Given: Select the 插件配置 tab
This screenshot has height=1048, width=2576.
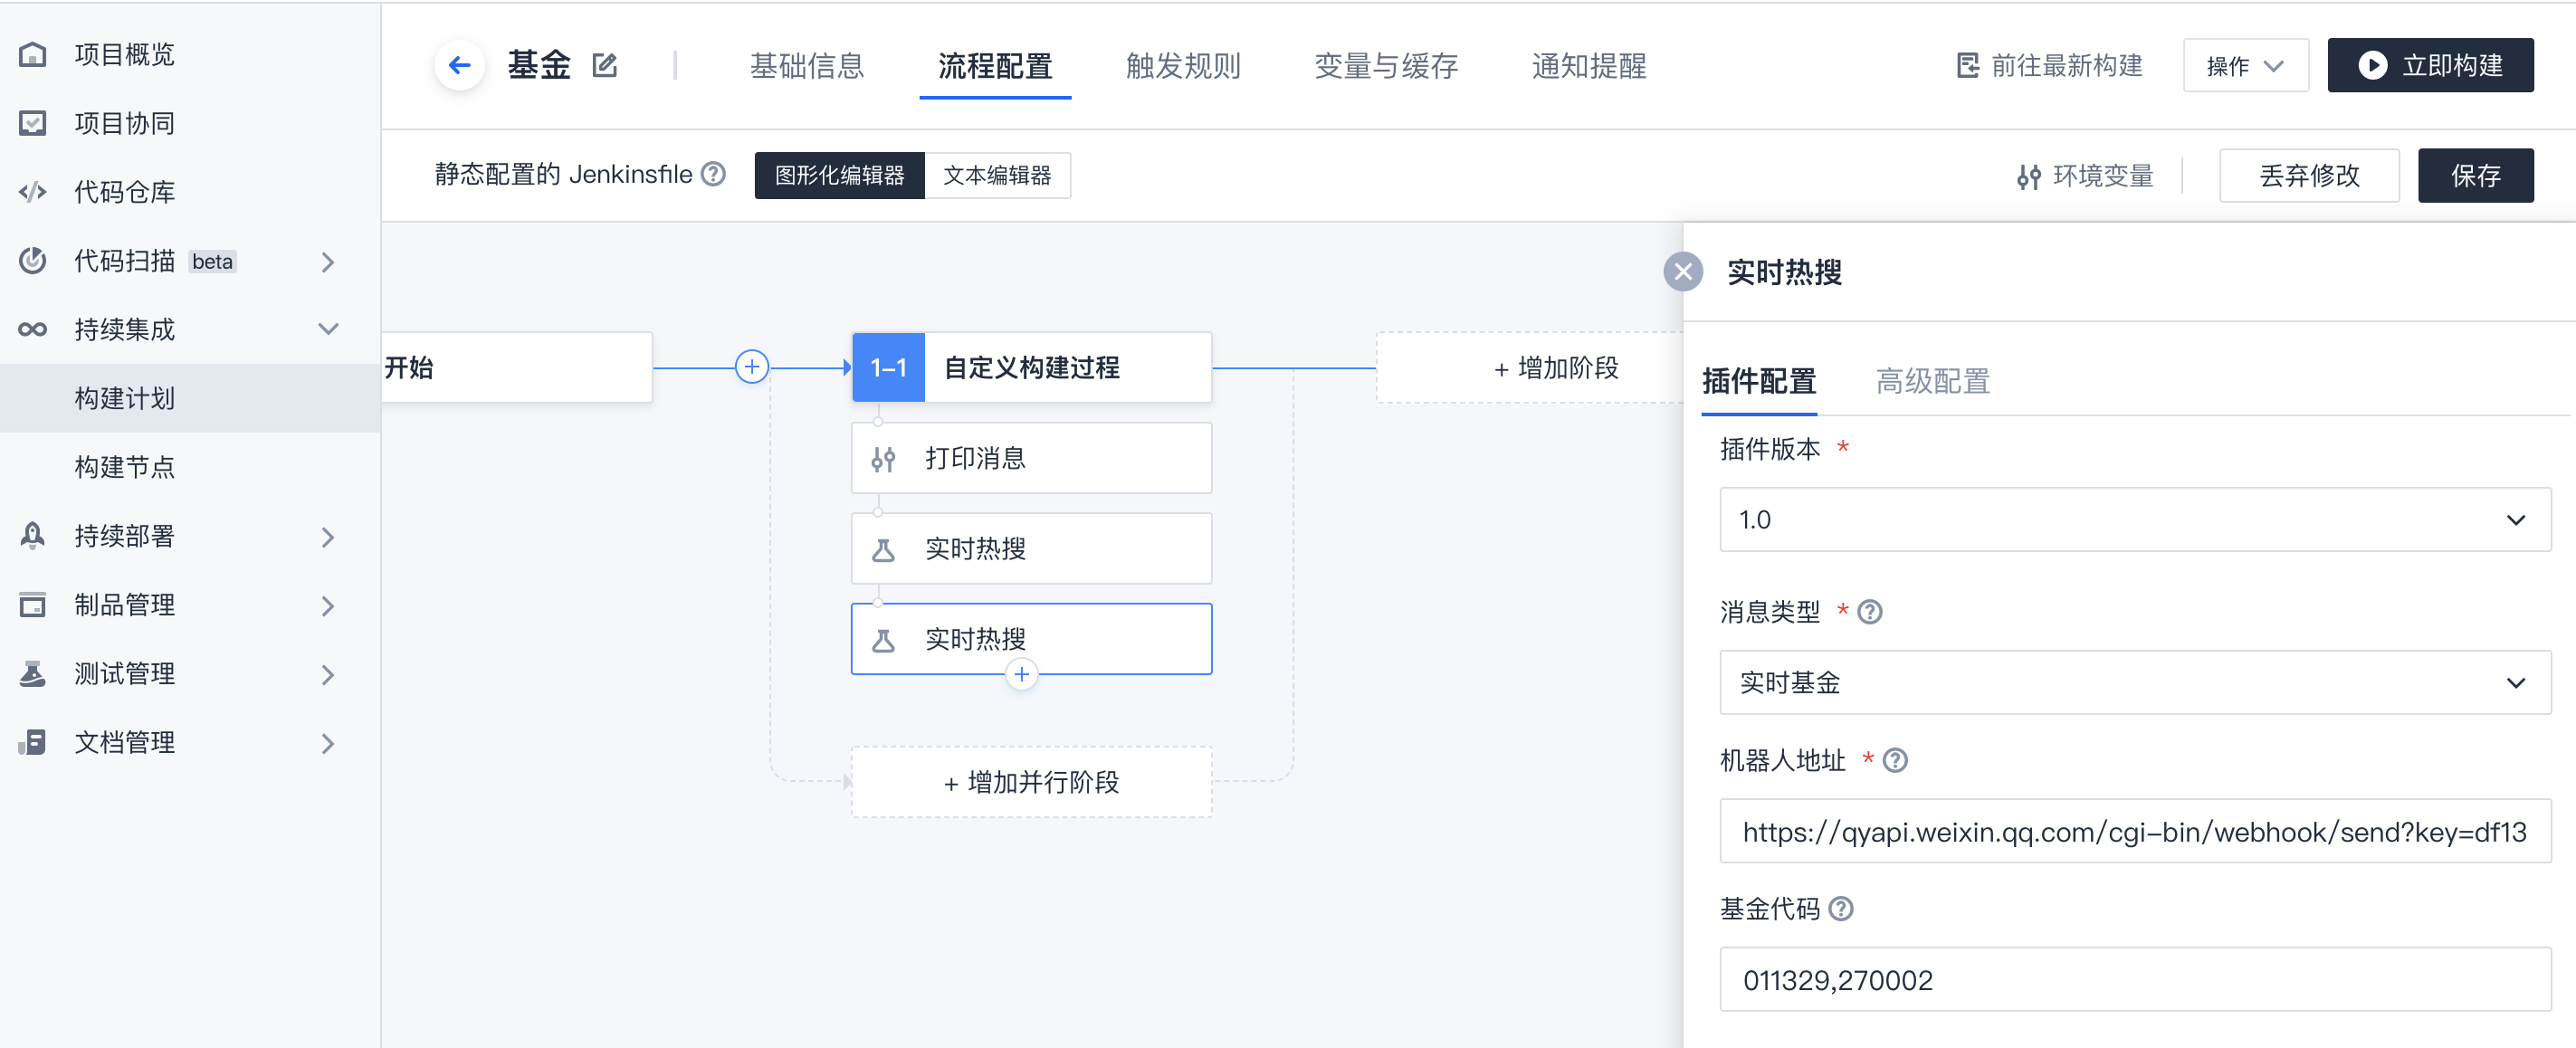Looking at the screenshot, I should point(1759,381).
